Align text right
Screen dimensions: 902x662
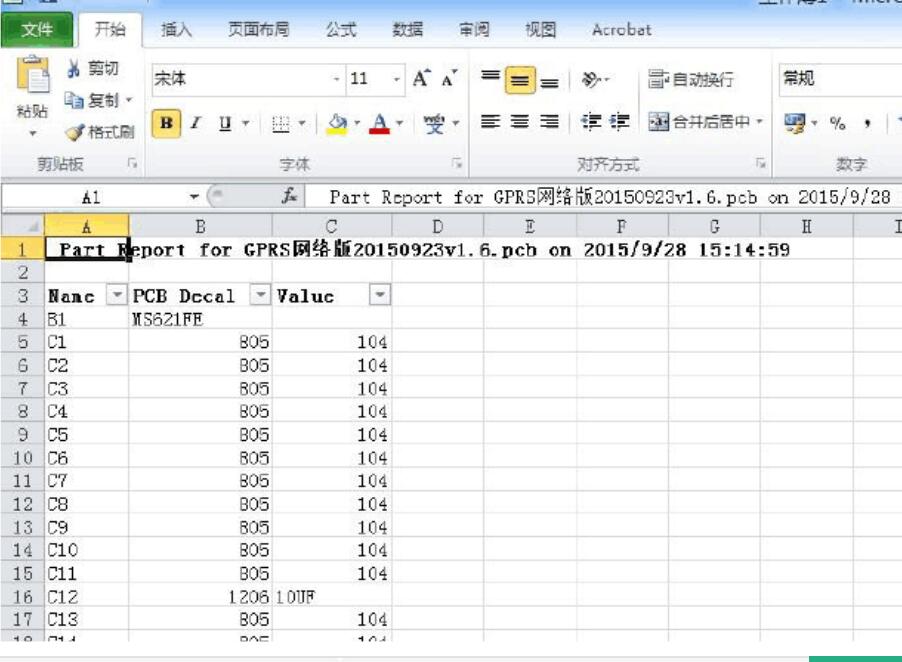(549, 122)
